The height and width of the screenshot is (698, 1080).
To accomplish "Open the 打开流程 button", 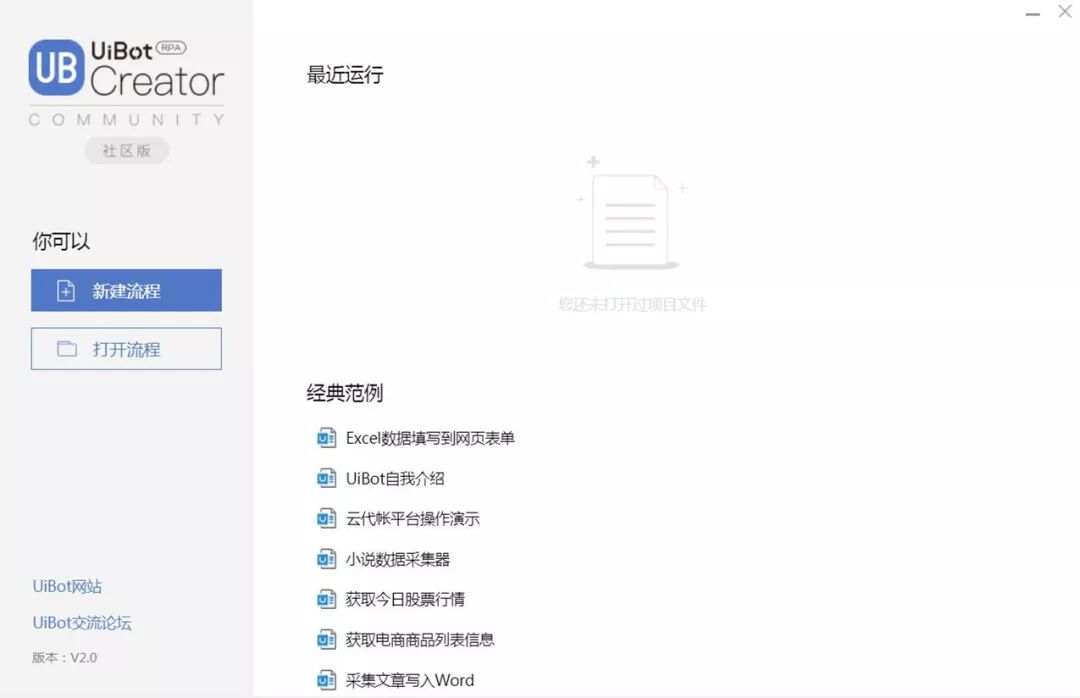I will point(126,349).
